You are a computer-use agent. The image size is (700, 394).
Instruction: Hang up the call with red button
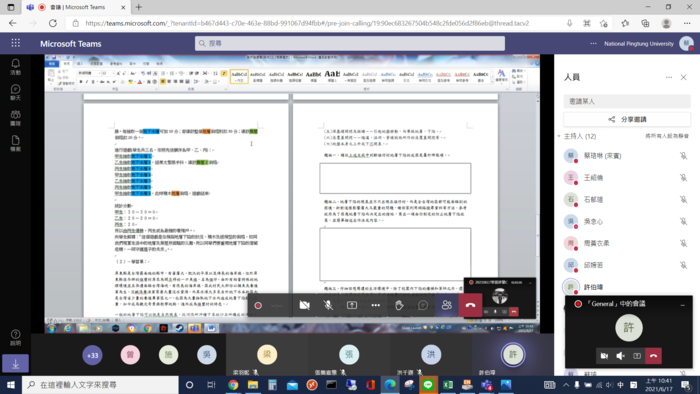[x=471, y=305]
